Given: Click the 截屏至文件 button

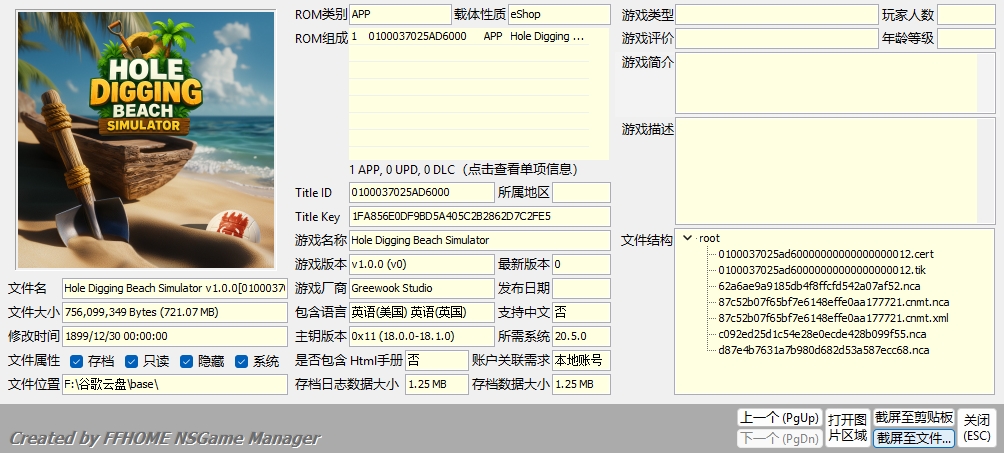Looking at the screenshot, I should pos(914,438).
